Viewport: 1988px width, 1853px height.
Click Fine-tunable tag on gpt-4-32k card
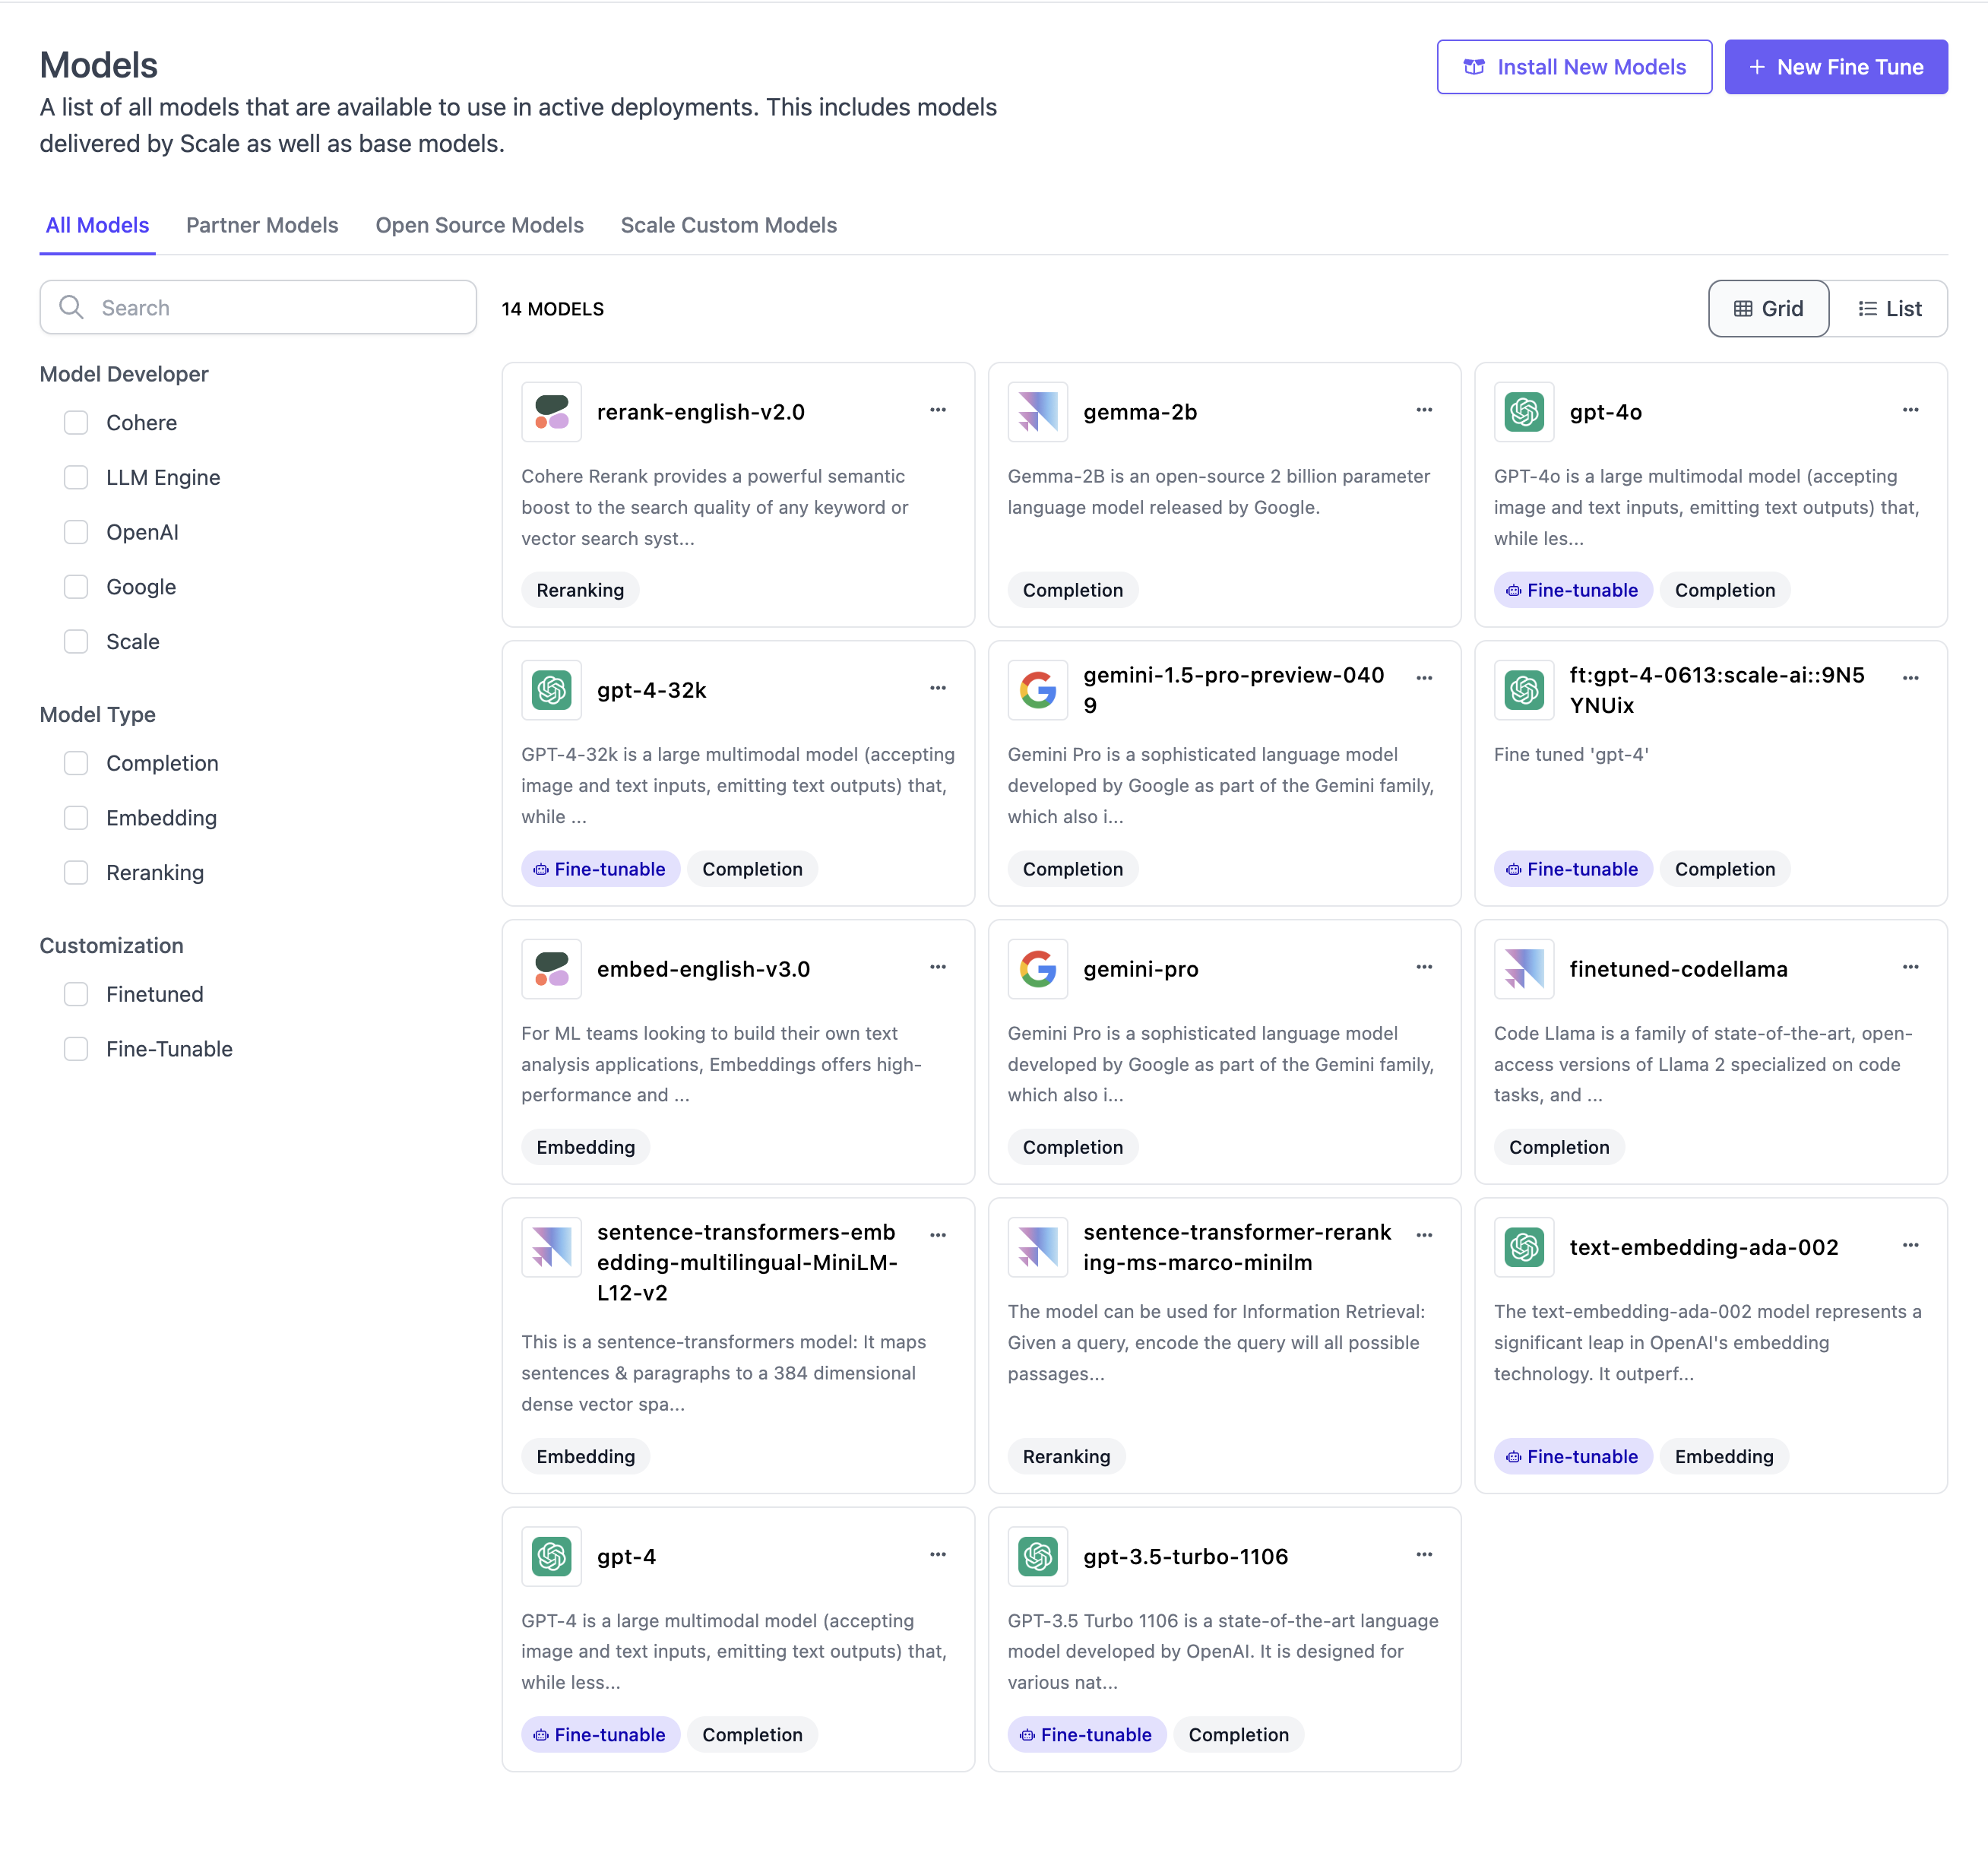(600, 869)
